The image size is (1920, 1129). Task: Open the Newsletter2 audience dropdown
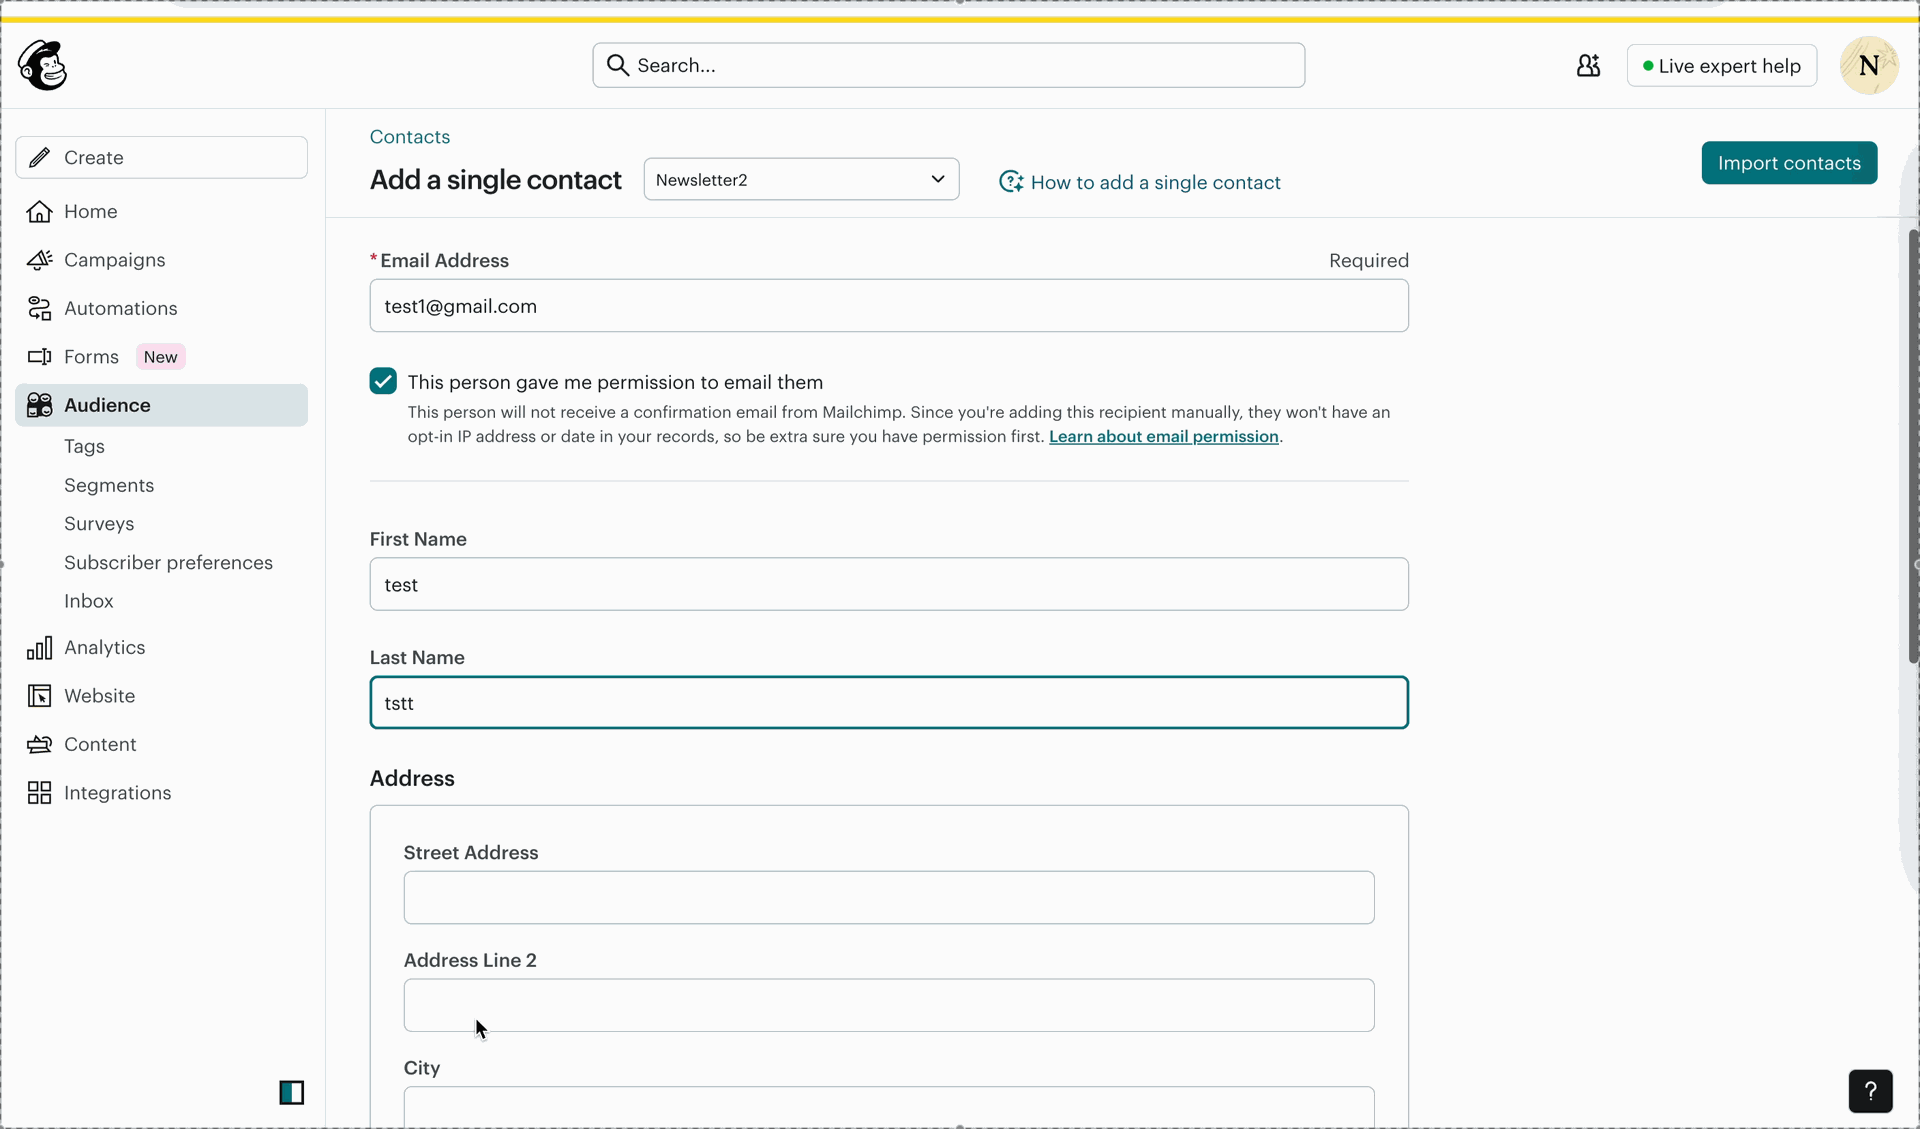click(801, 179)
